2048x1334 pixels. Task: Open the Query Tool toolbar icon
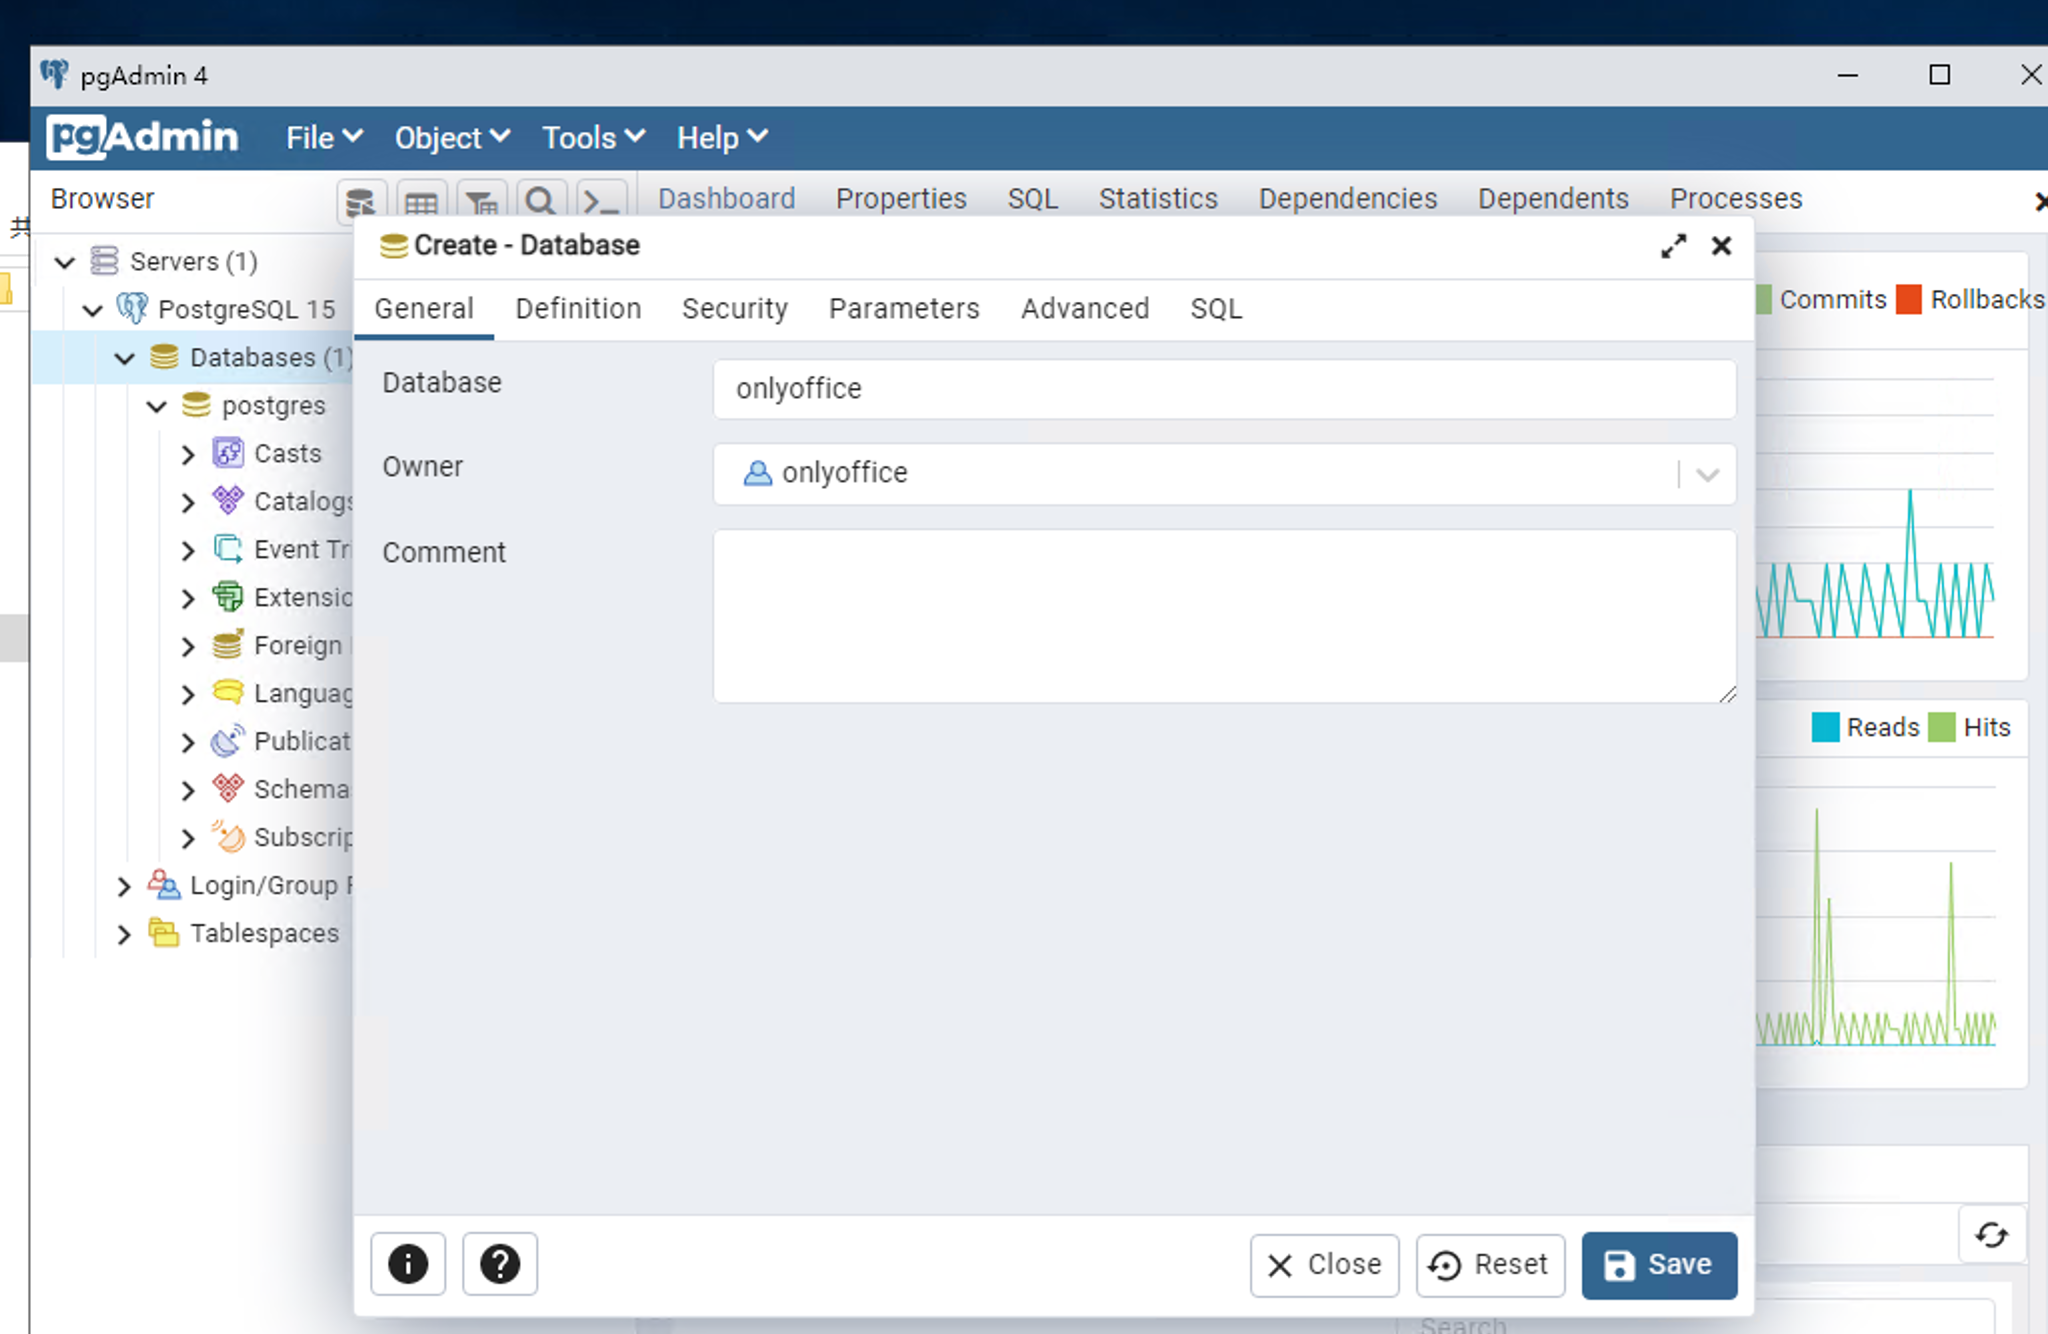point(361,201)
